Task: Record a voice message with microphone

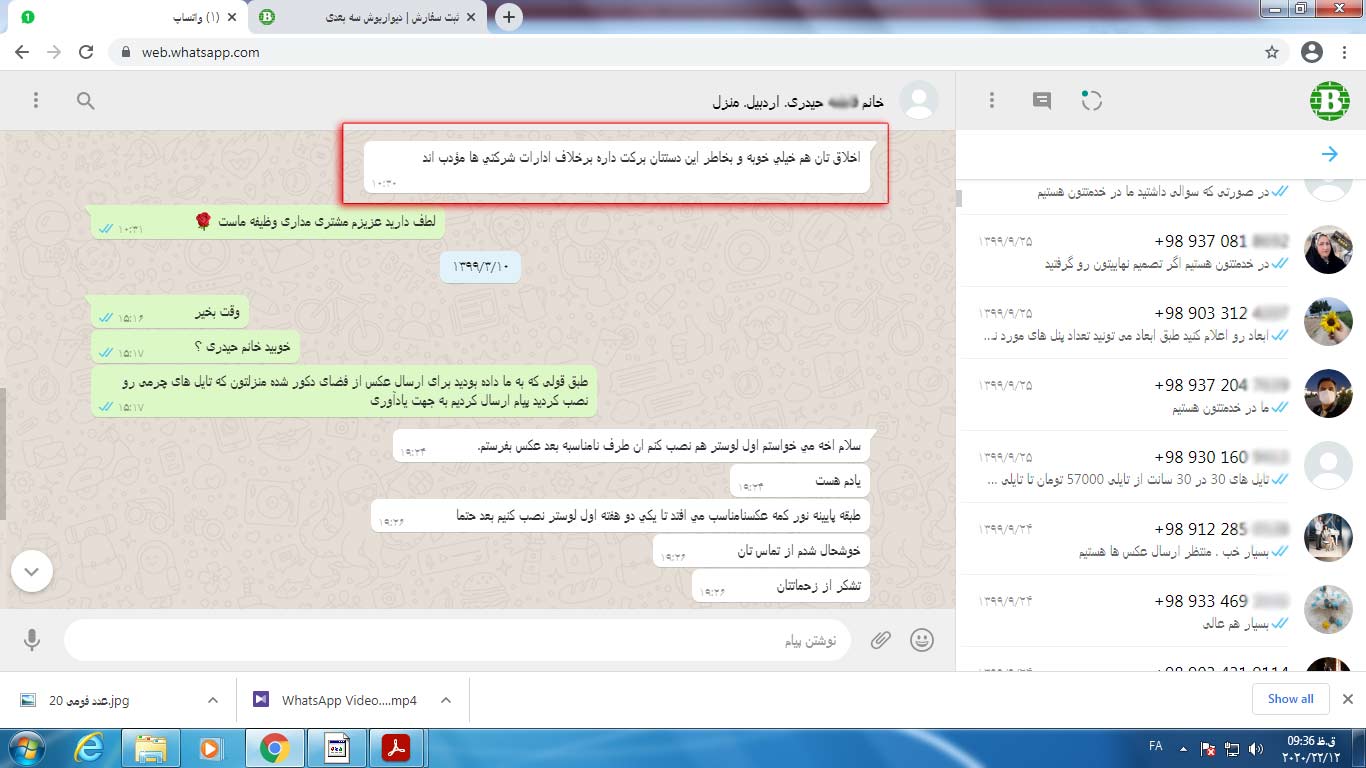Action: [32, 640]
